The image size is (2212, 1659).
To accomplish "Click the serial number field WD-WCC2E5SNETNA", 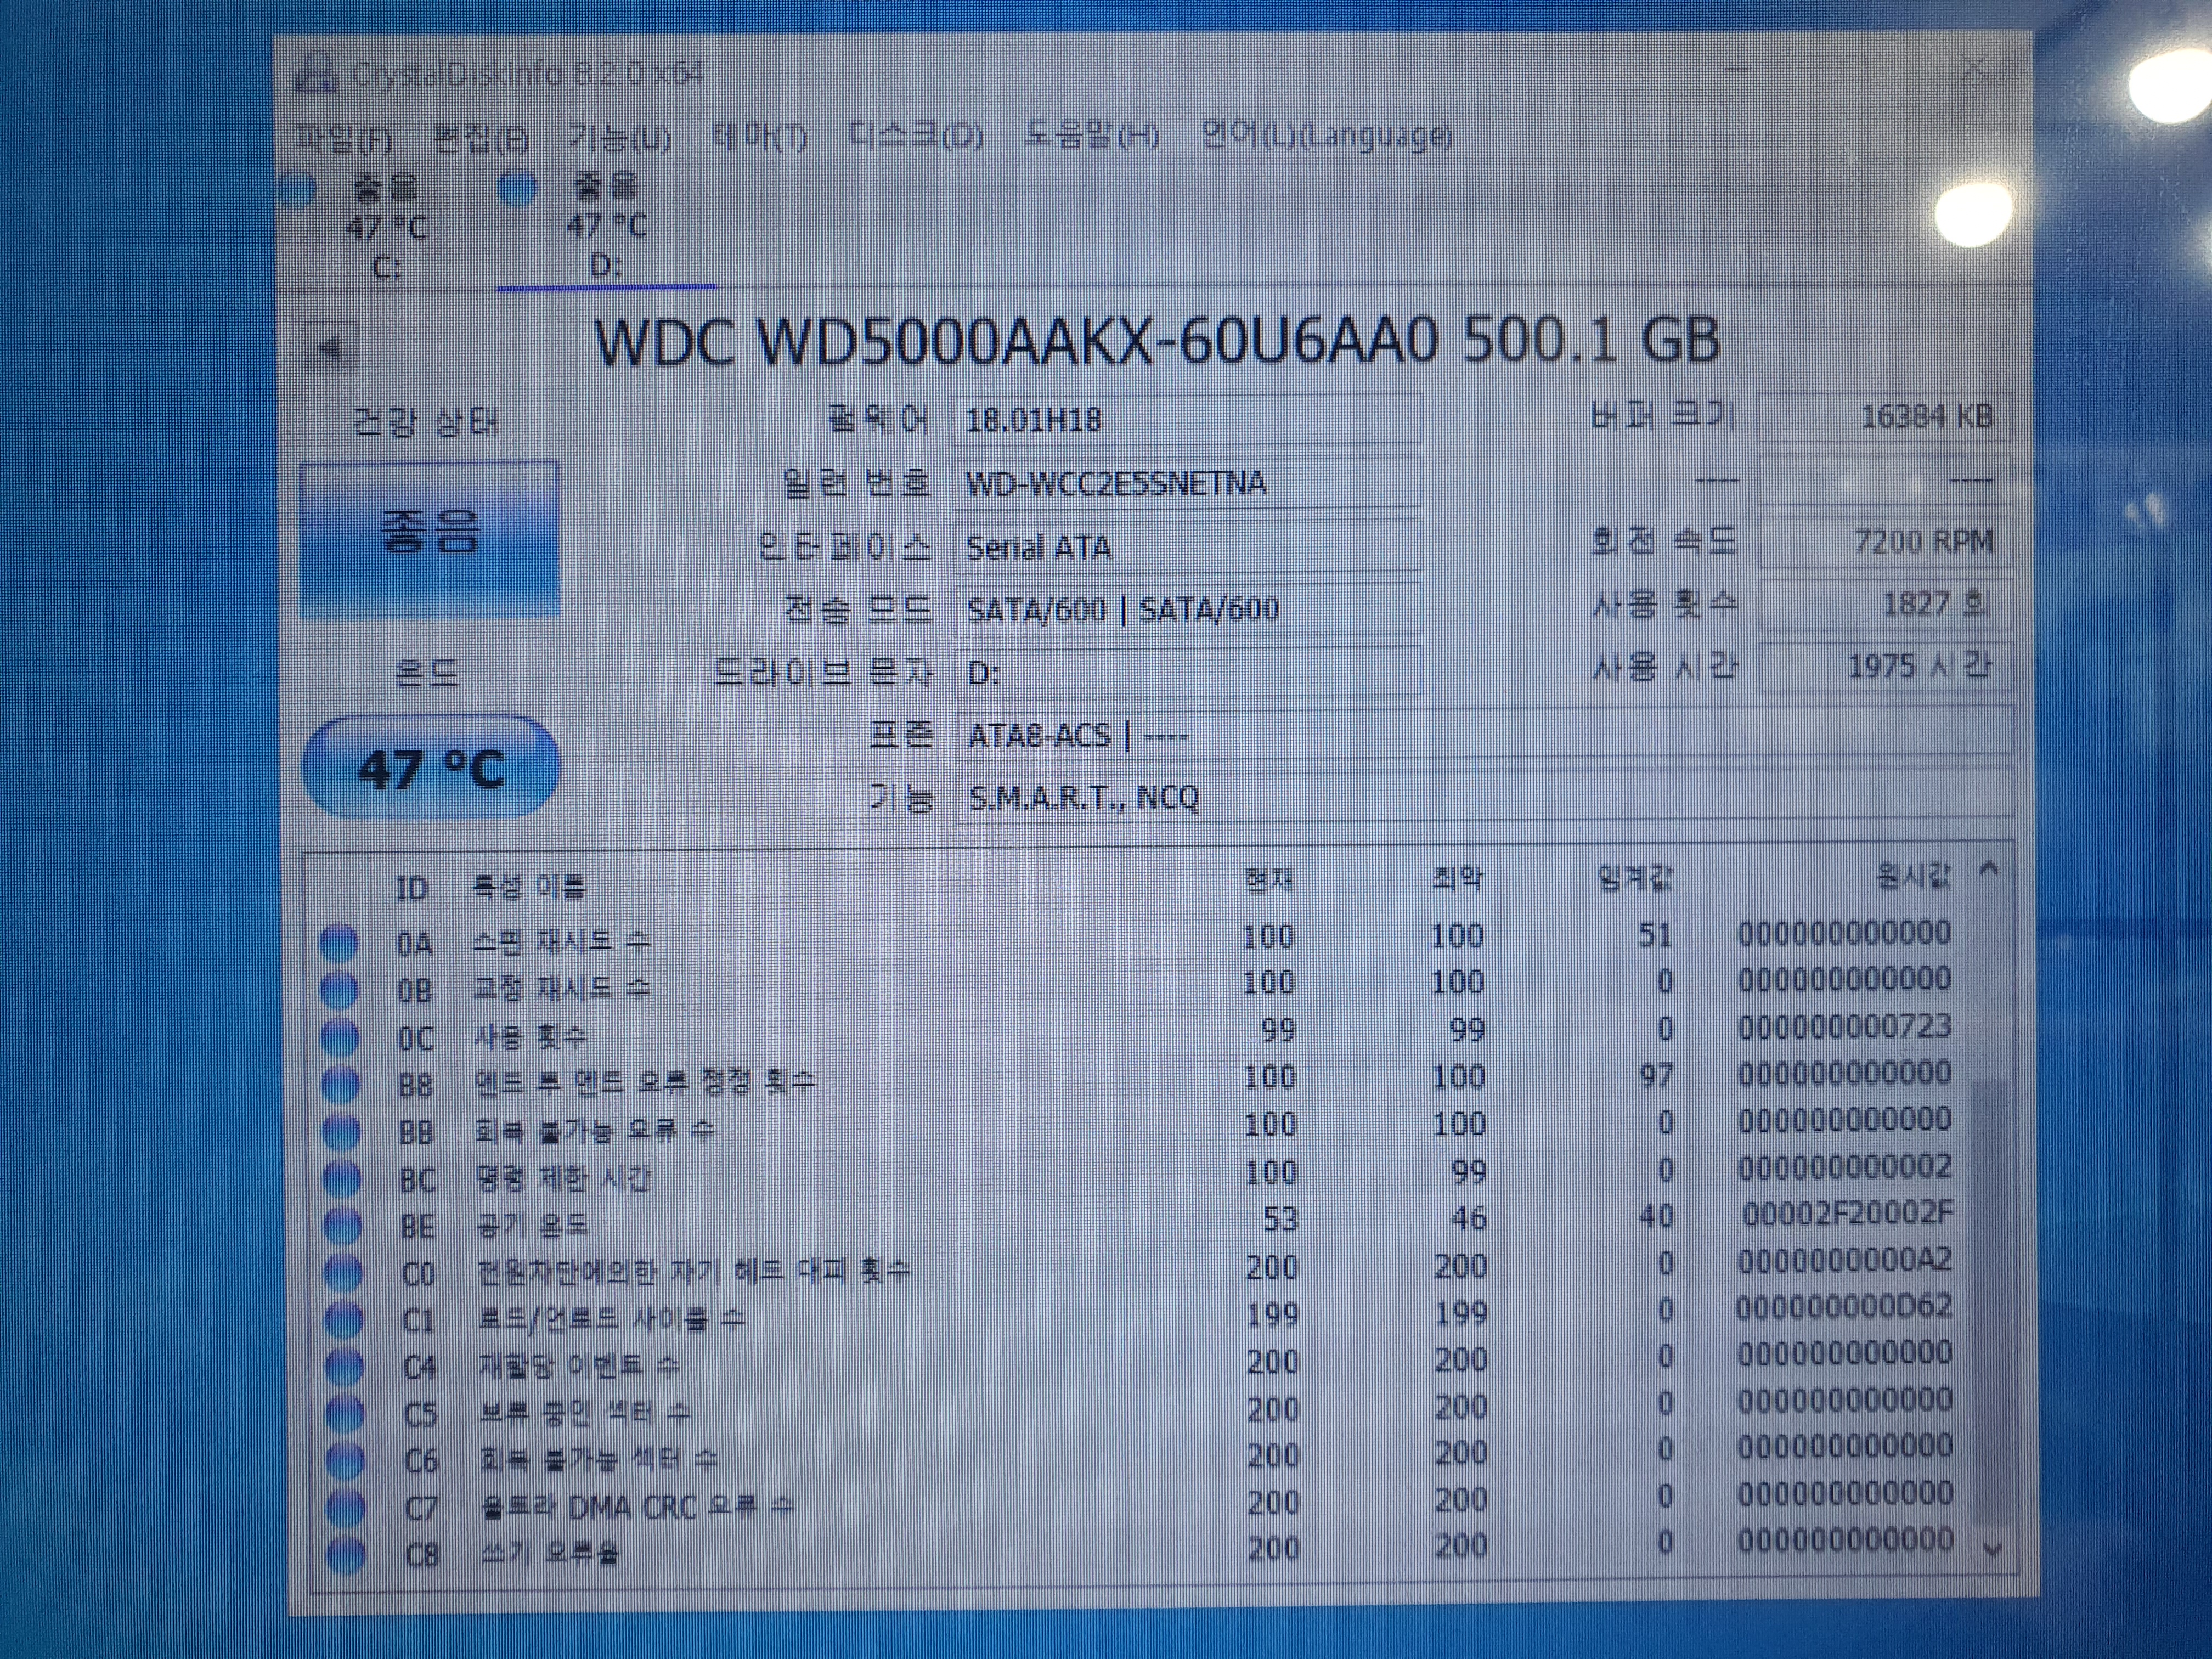I will pyautogui.click(x=1188, y=483).
